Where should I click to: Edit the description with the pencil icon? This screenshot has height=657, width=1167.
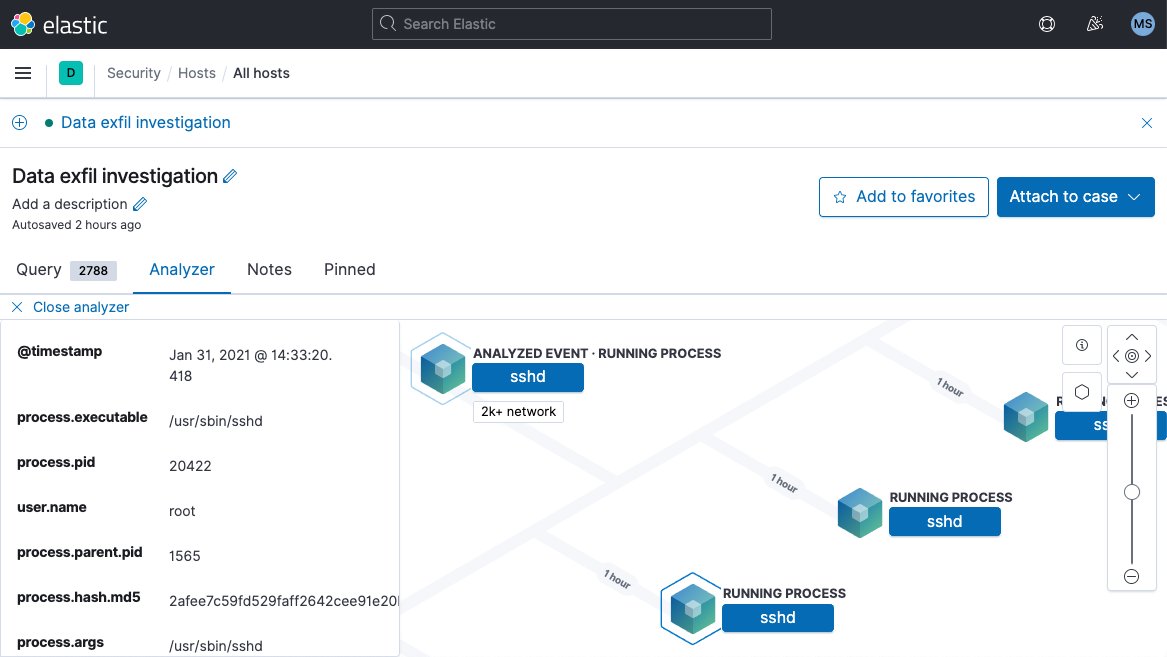click(x=139, y=203)
